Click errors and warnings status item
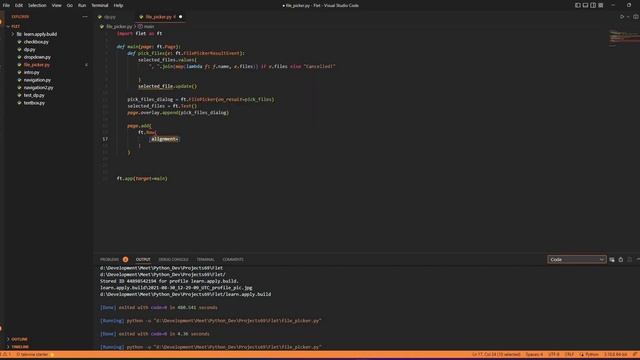The image size is (640, 360). [6, 355]
